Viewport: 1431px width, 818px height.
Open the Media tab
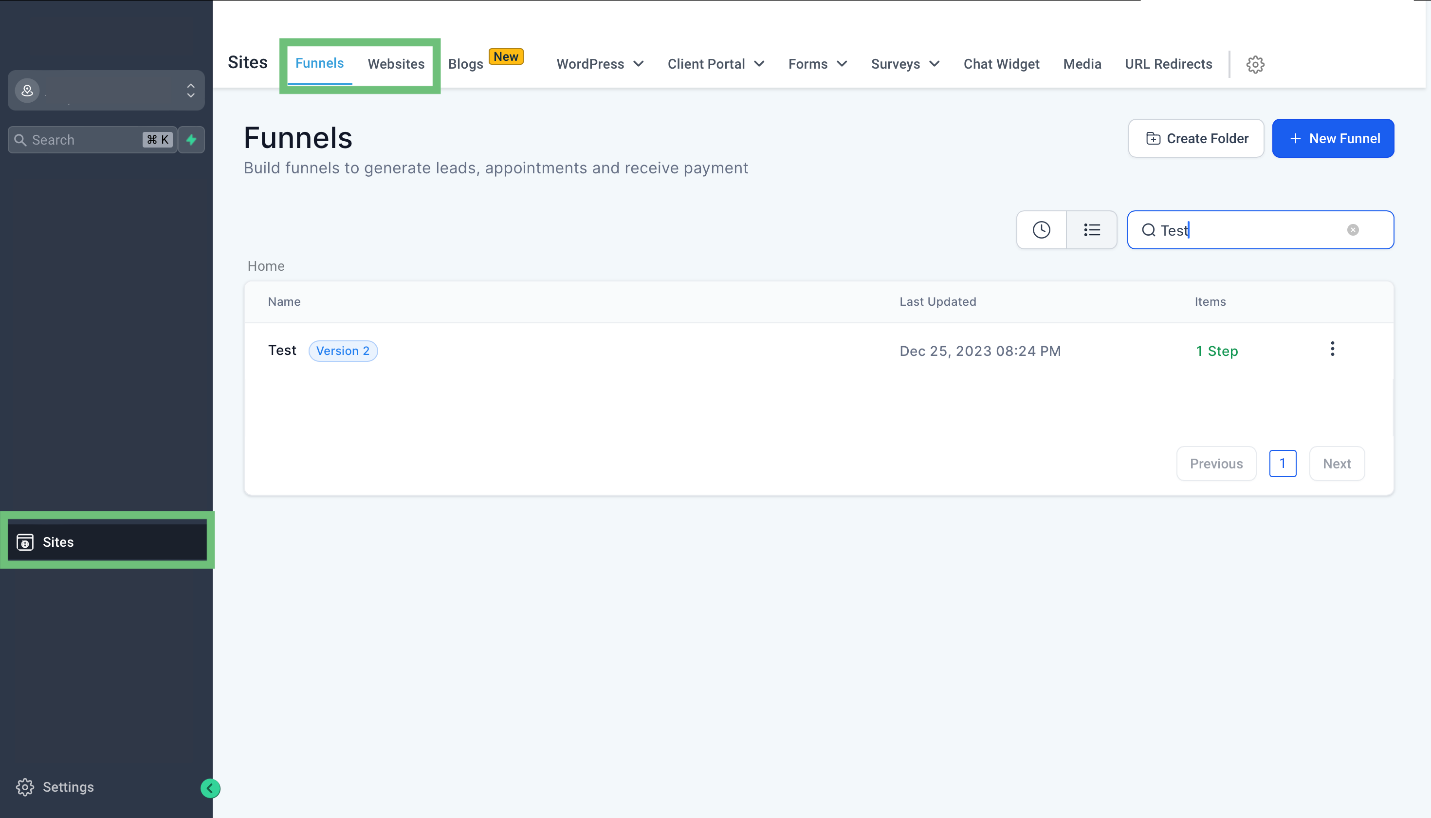(x=1082, y=64)
